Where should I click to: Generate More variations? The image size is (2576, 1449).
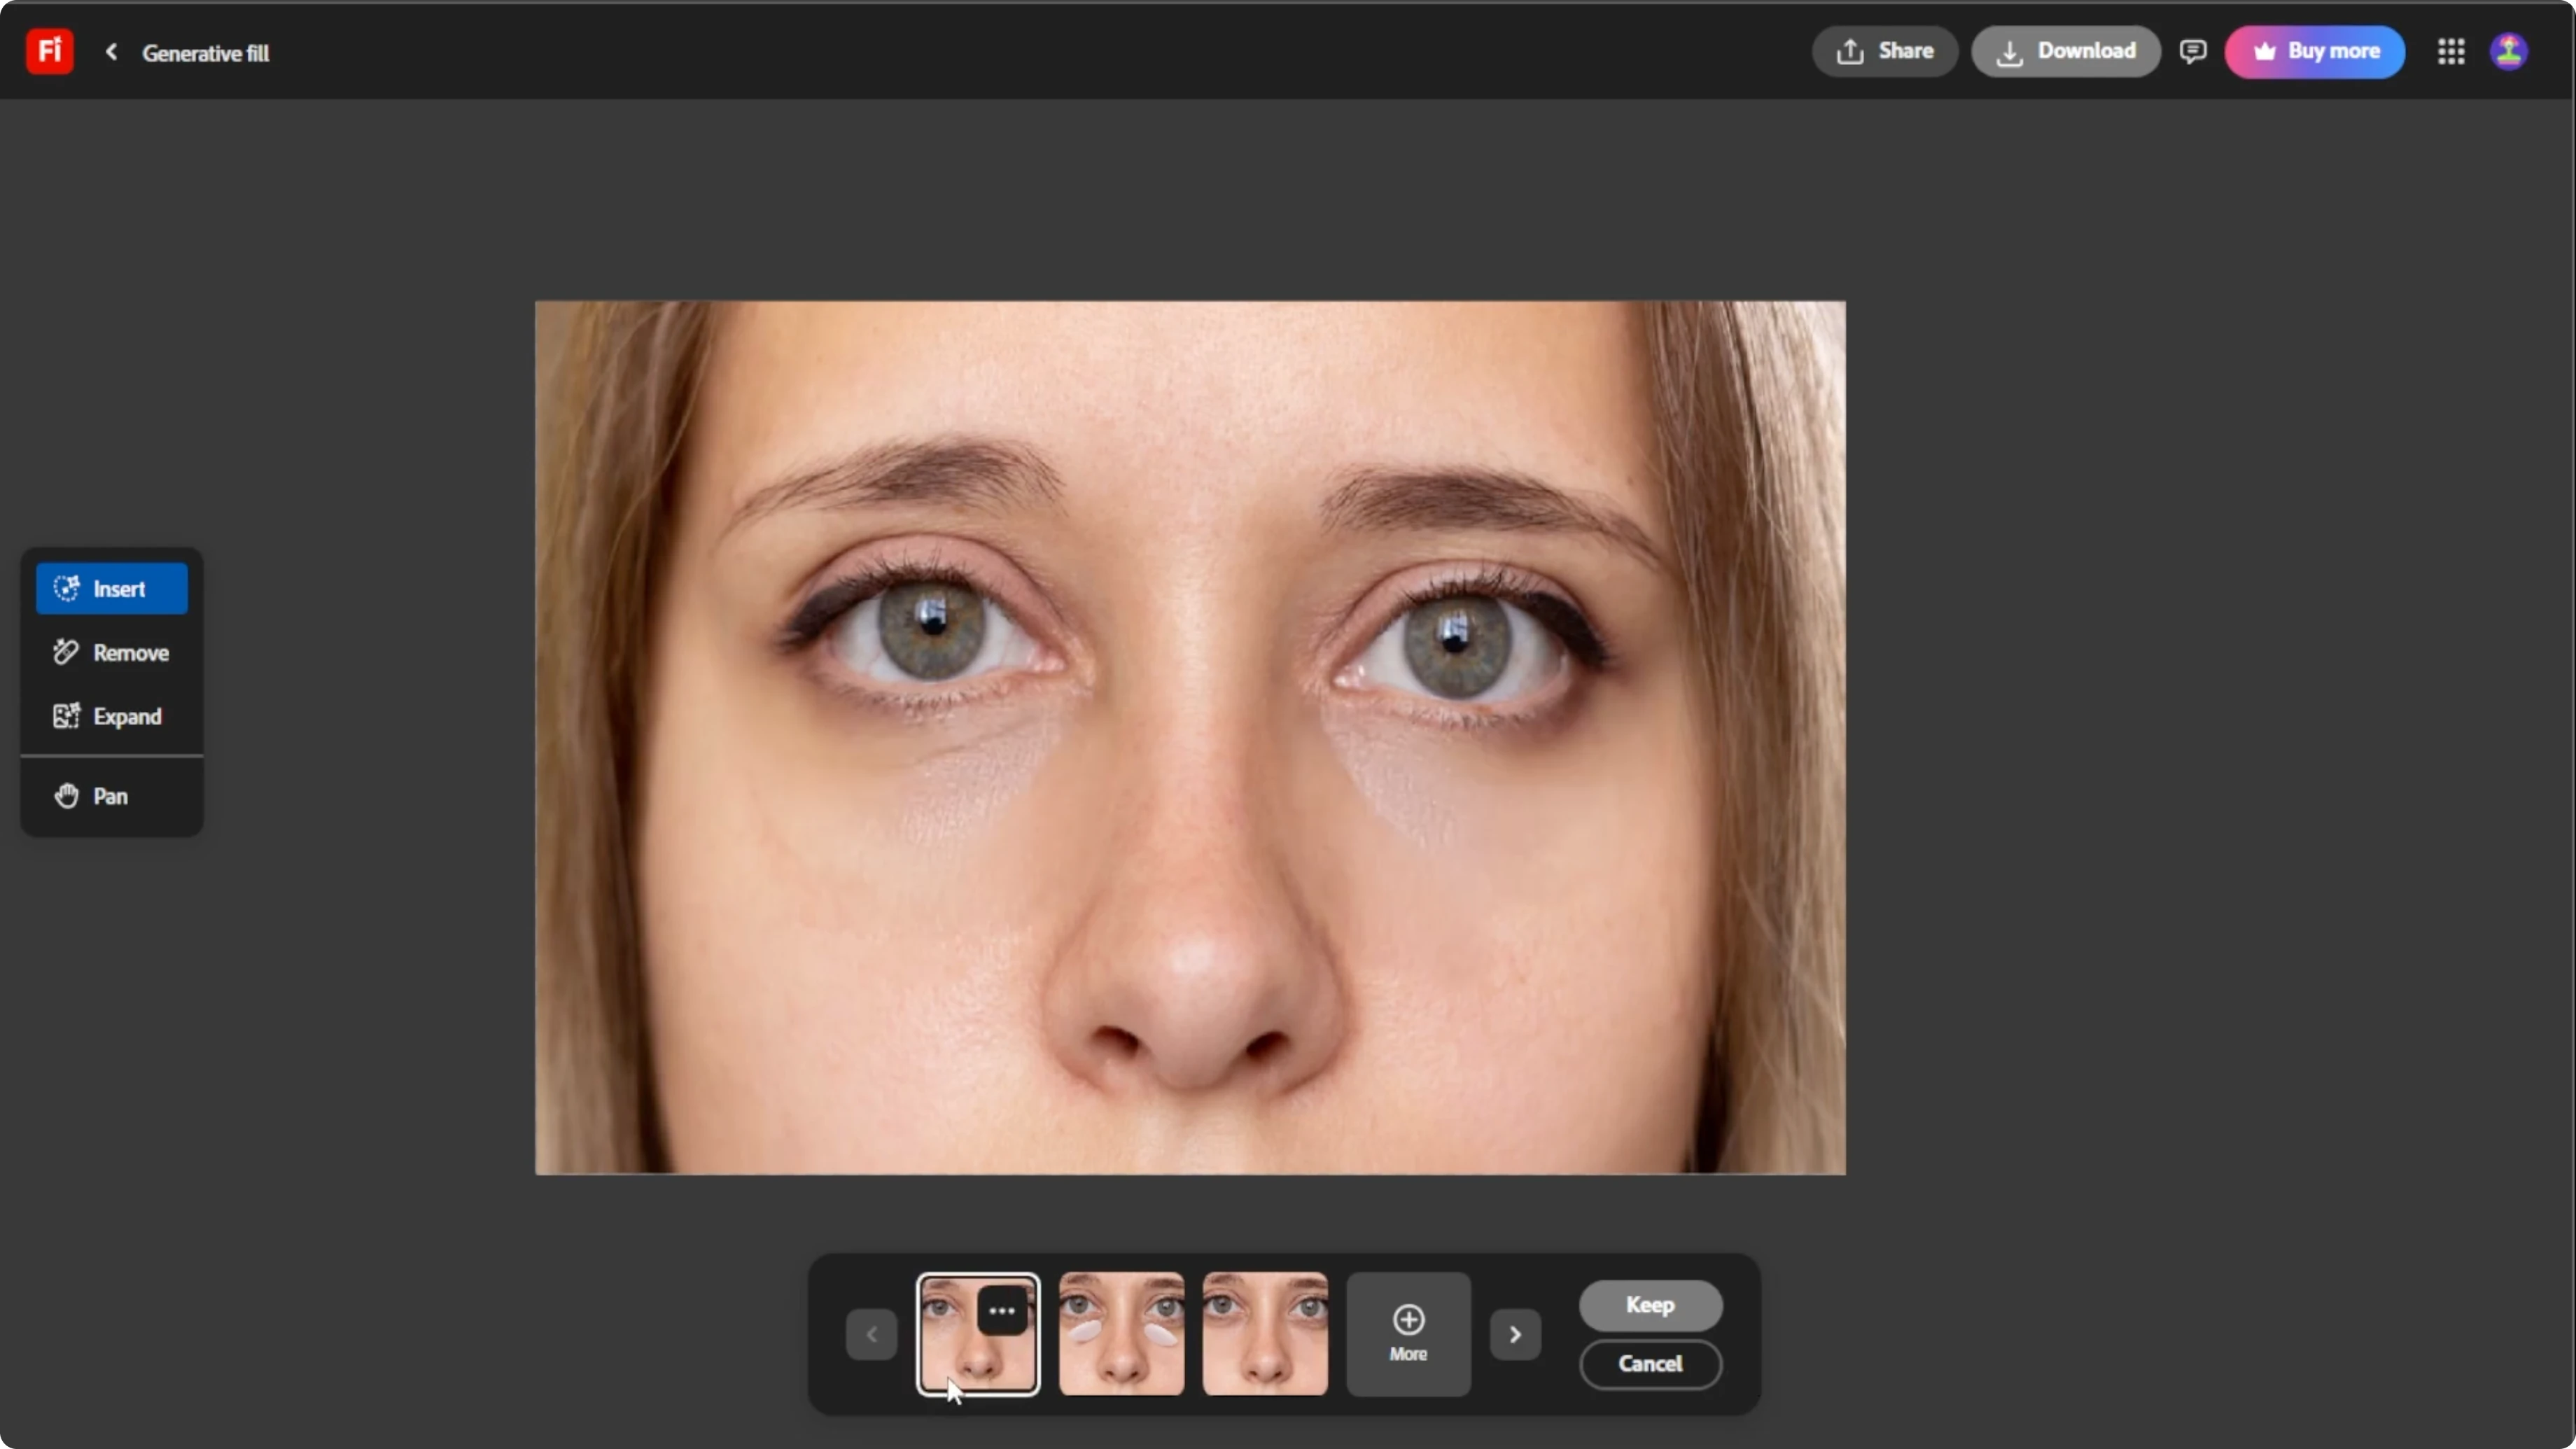click(x=1408, y=1334)
